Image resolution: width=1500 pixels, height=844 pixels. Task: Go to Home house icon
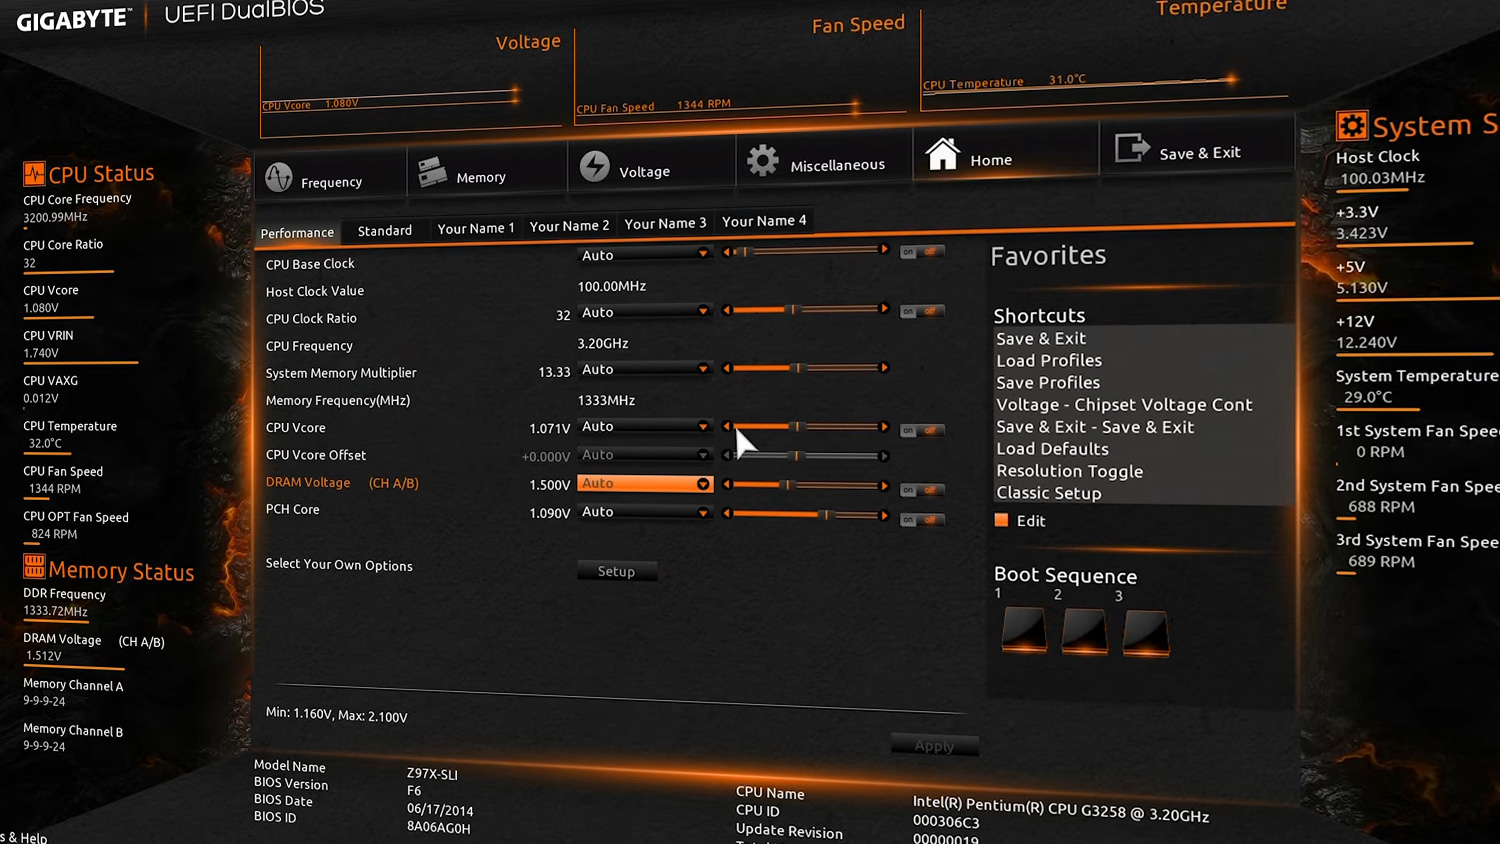[942, 154]
